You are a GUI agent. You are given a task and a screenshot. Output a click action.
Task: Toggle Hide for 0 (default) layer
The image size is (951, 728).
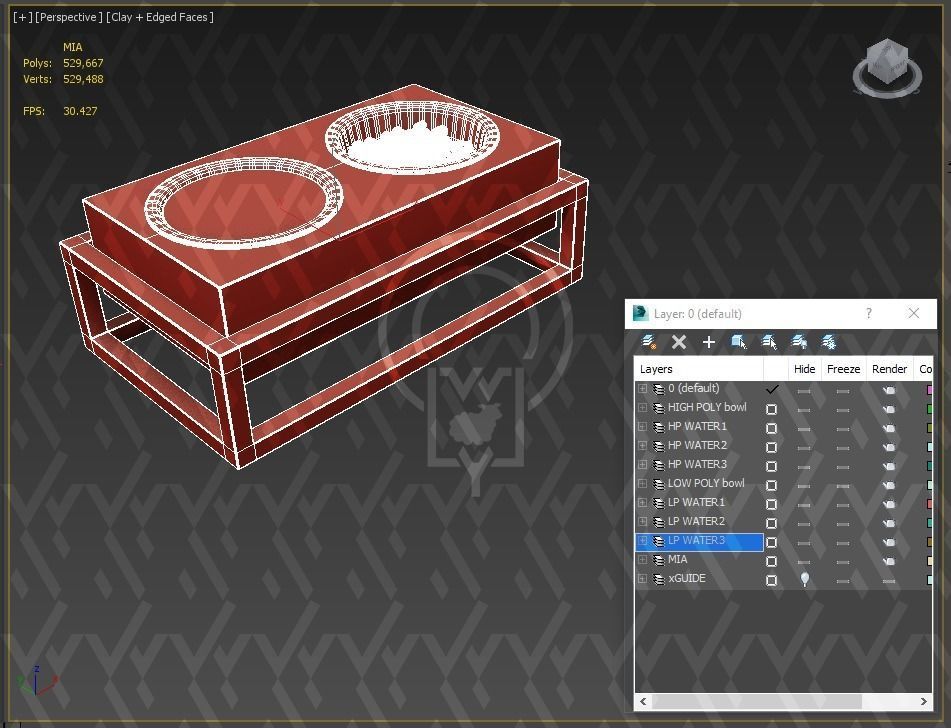[804, 391]
